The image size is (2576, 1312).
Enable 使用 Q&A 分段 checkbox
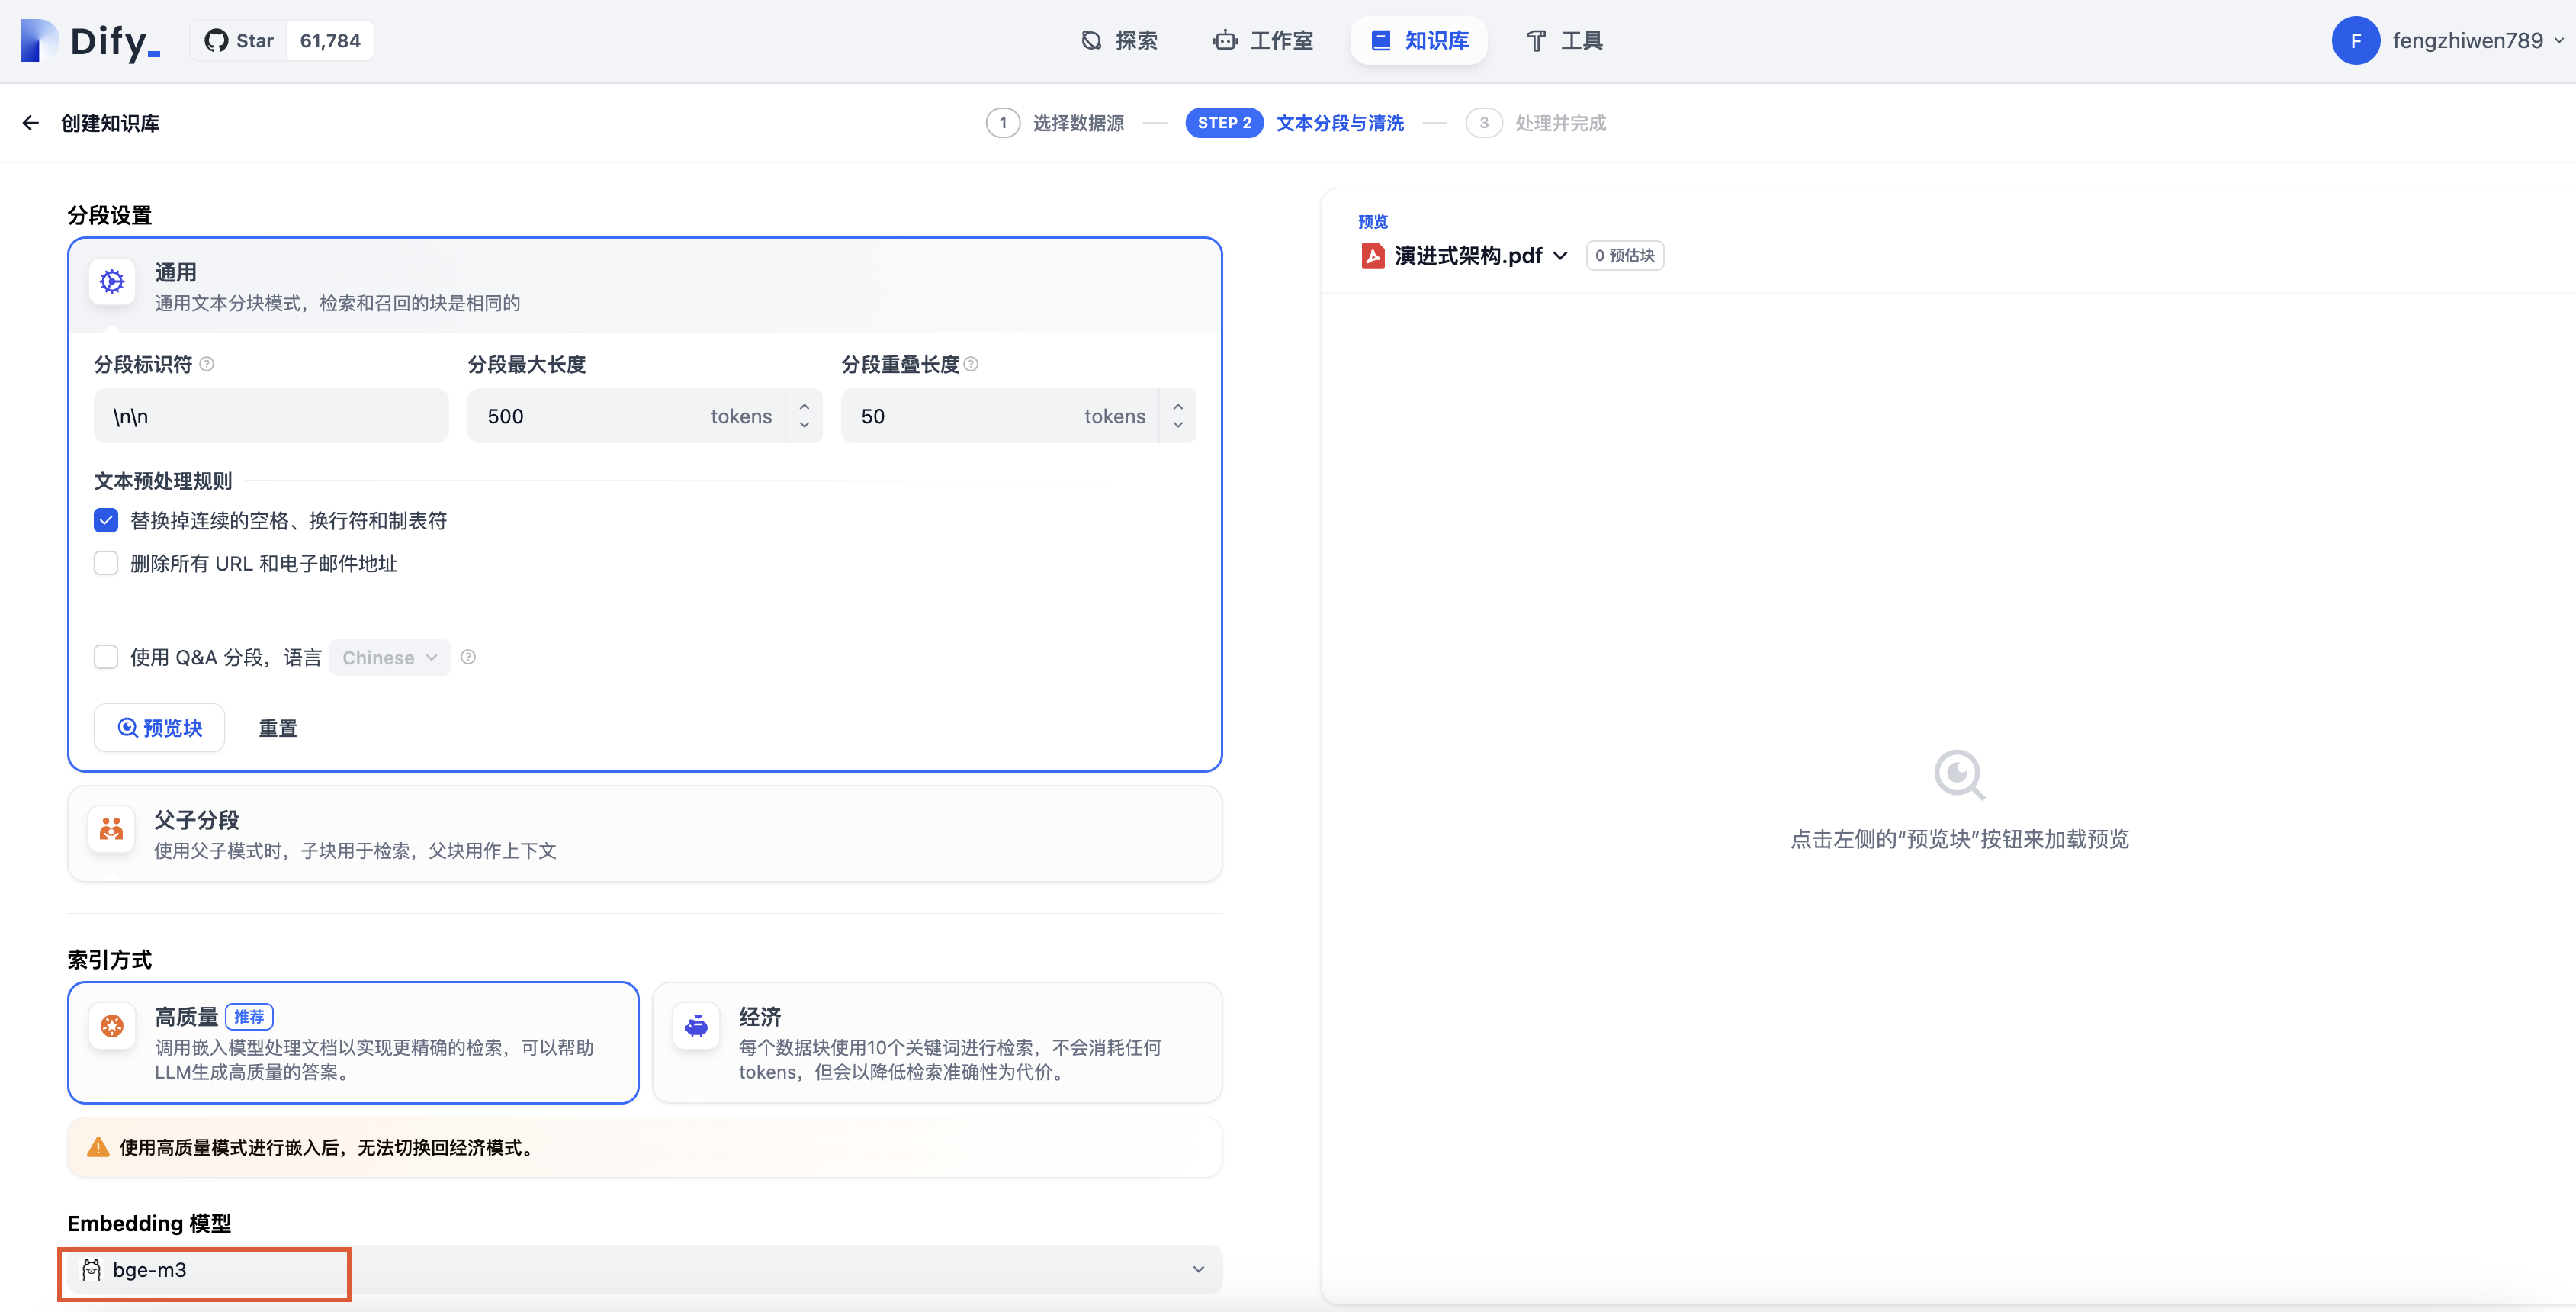point(106,657)
